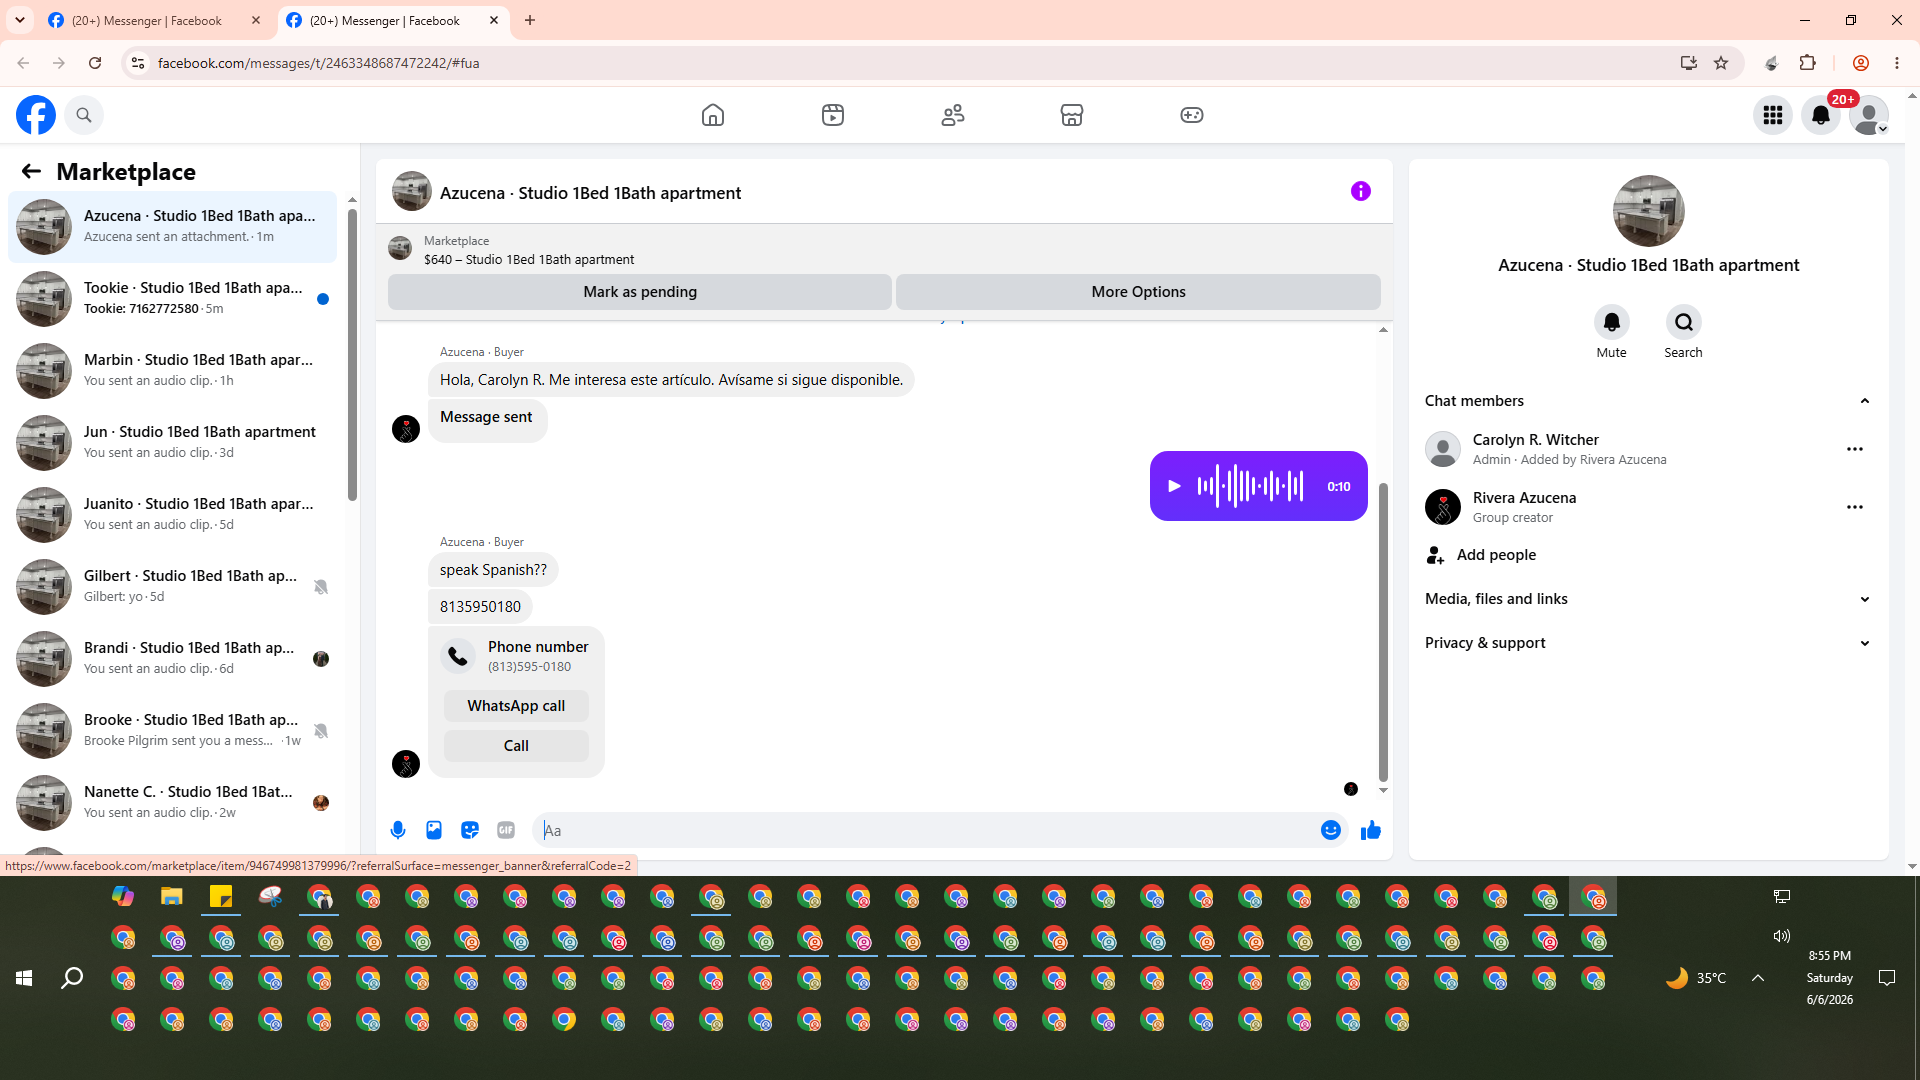Open the Facebook menu grid icon

point(1773,115)
